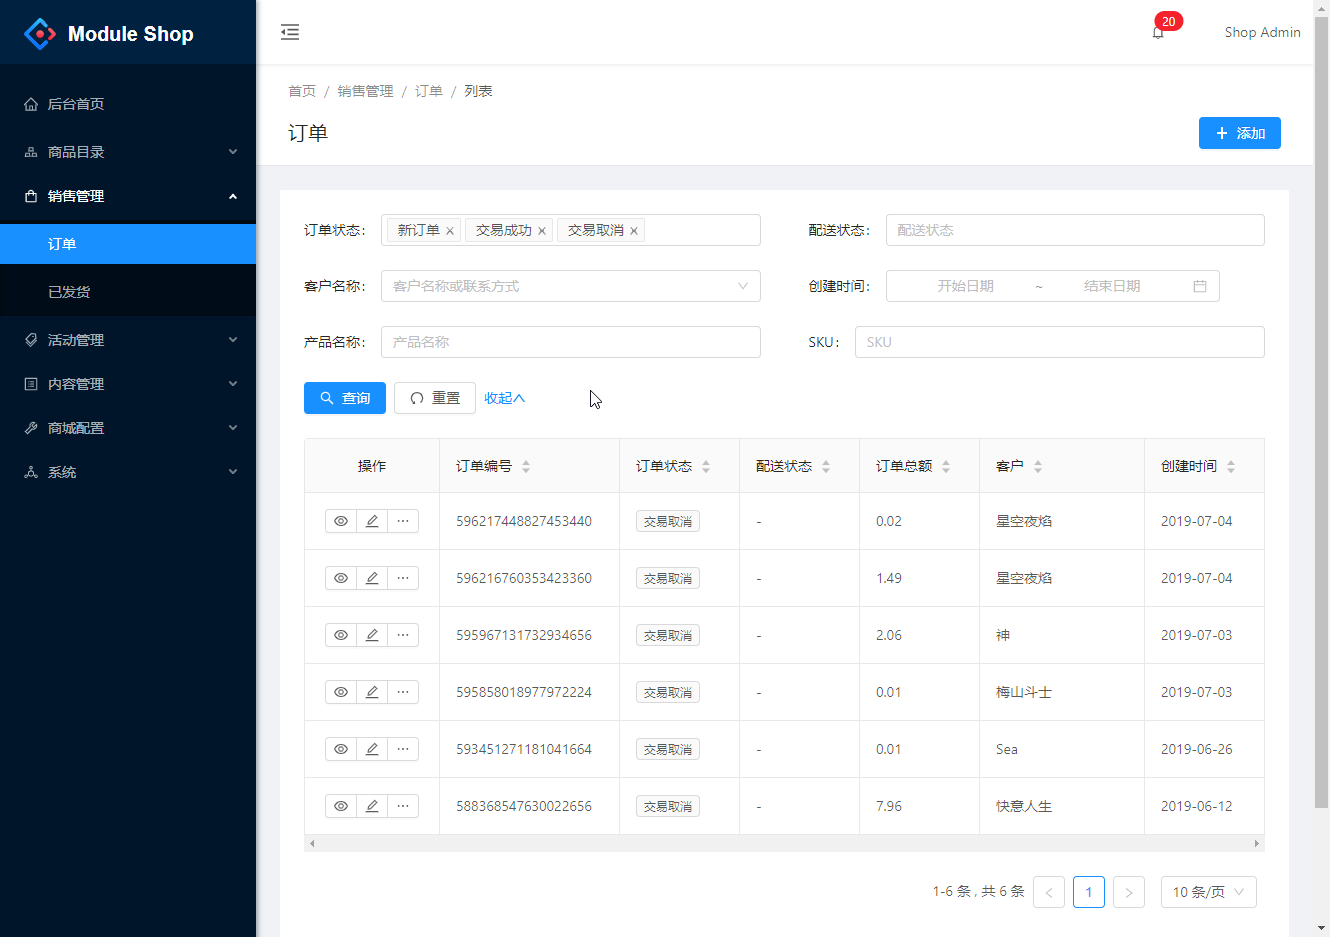Expand the 商品目录 sidebar menu
The width and height of the screenshot is (1330, 937).
click(128, 152)
